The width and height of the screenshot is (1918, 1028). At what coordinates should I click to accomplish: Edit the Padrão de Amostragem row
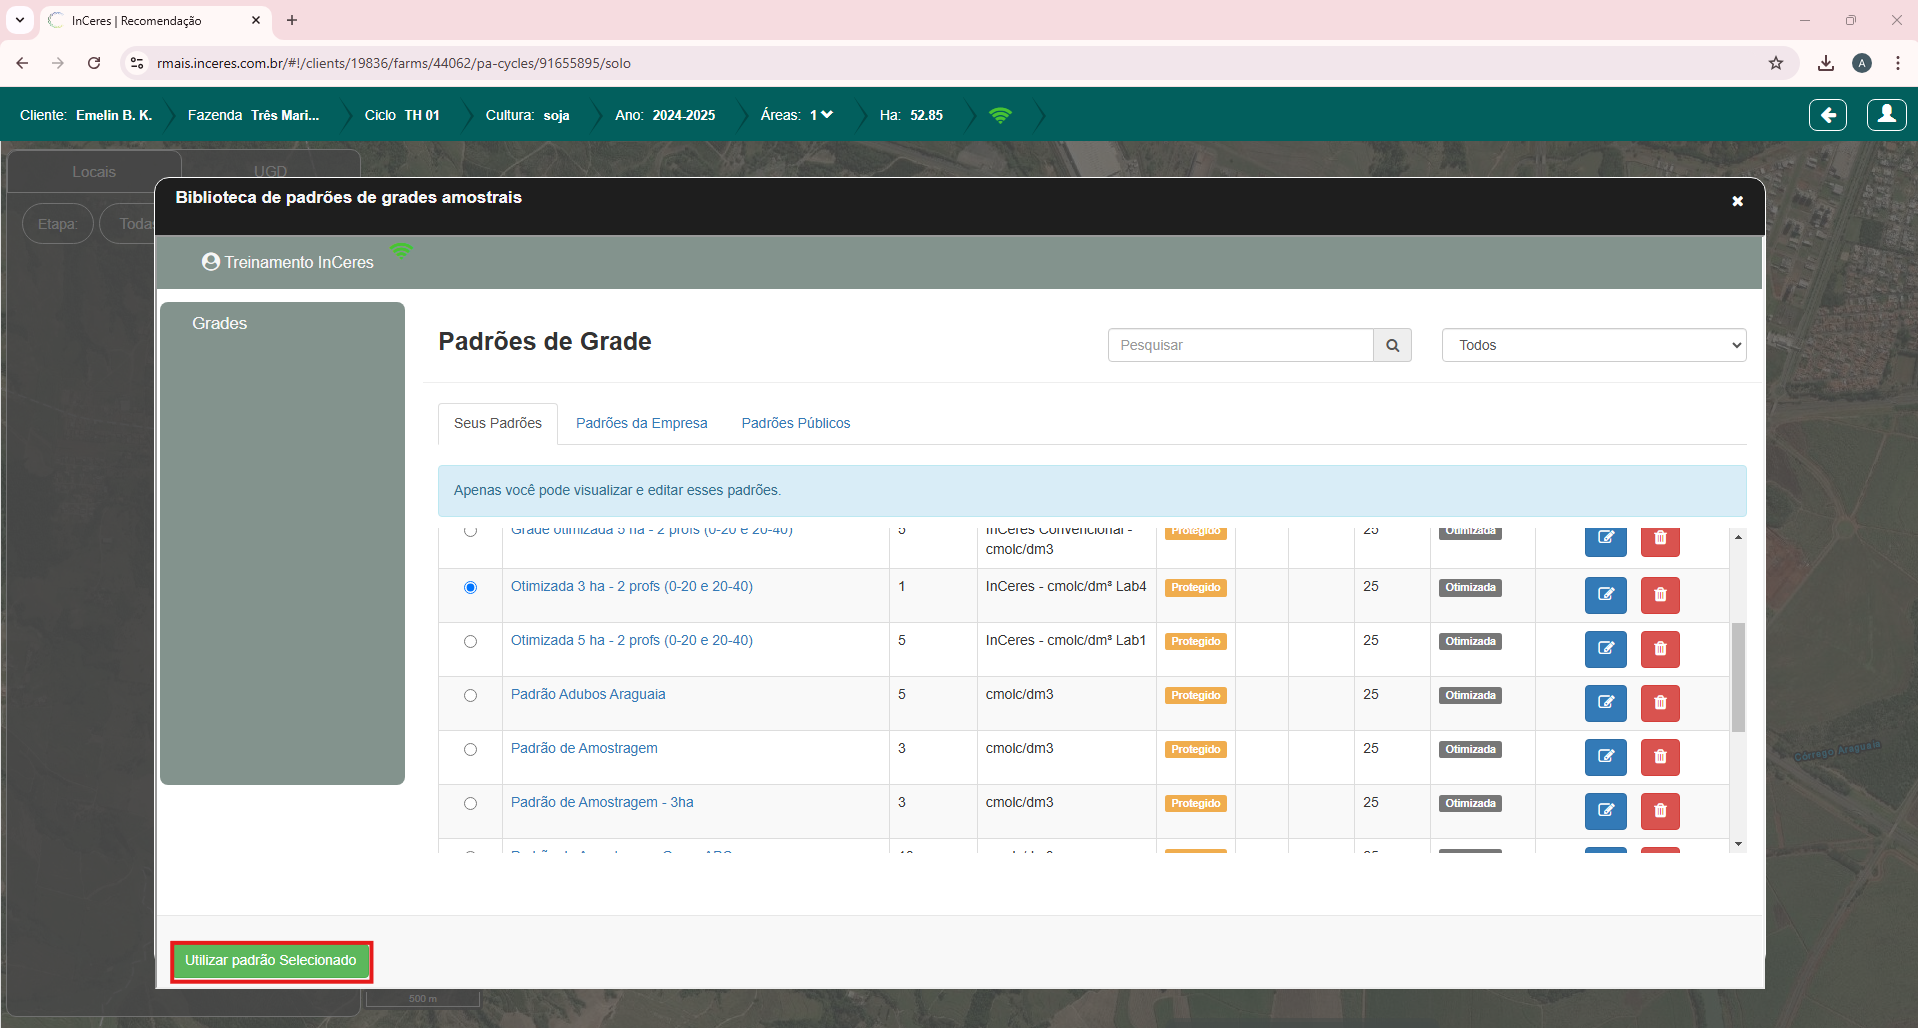[x=1605, y=756]
